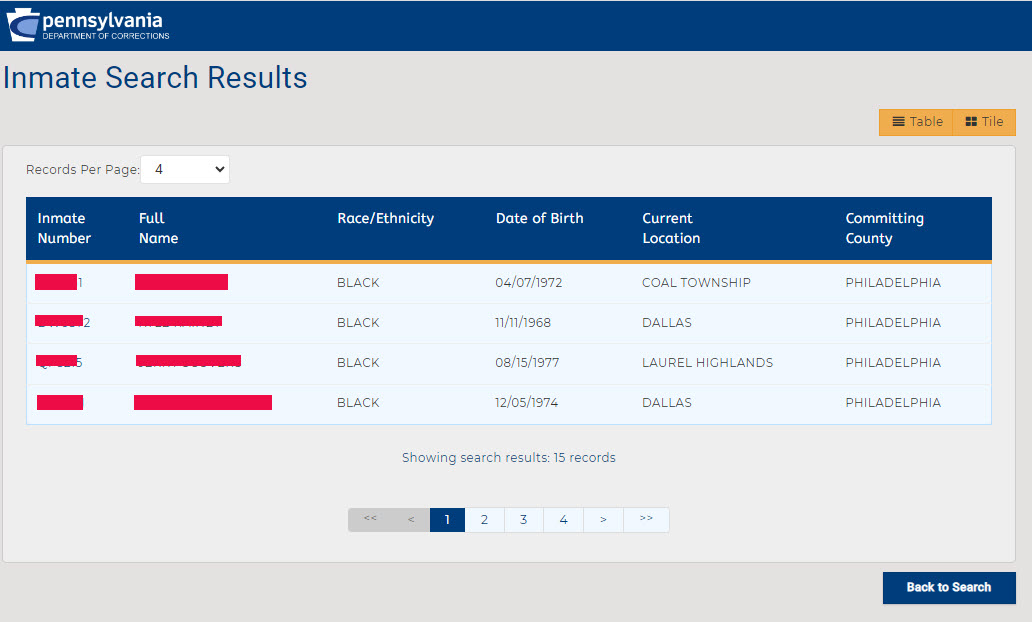Click the Back to Search button
1032x622 pixels.
coord(948,588)
